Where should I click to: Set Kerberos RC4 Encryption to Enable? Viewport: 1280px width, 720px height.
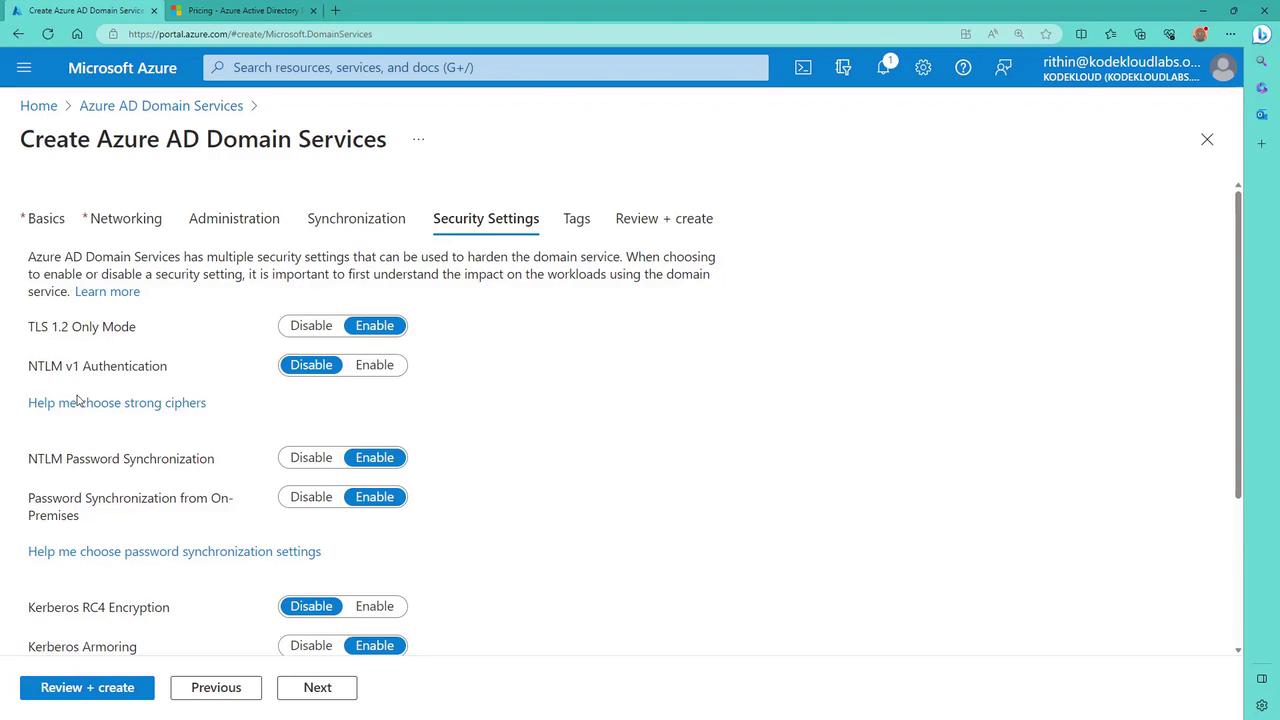tap(375, 606)
